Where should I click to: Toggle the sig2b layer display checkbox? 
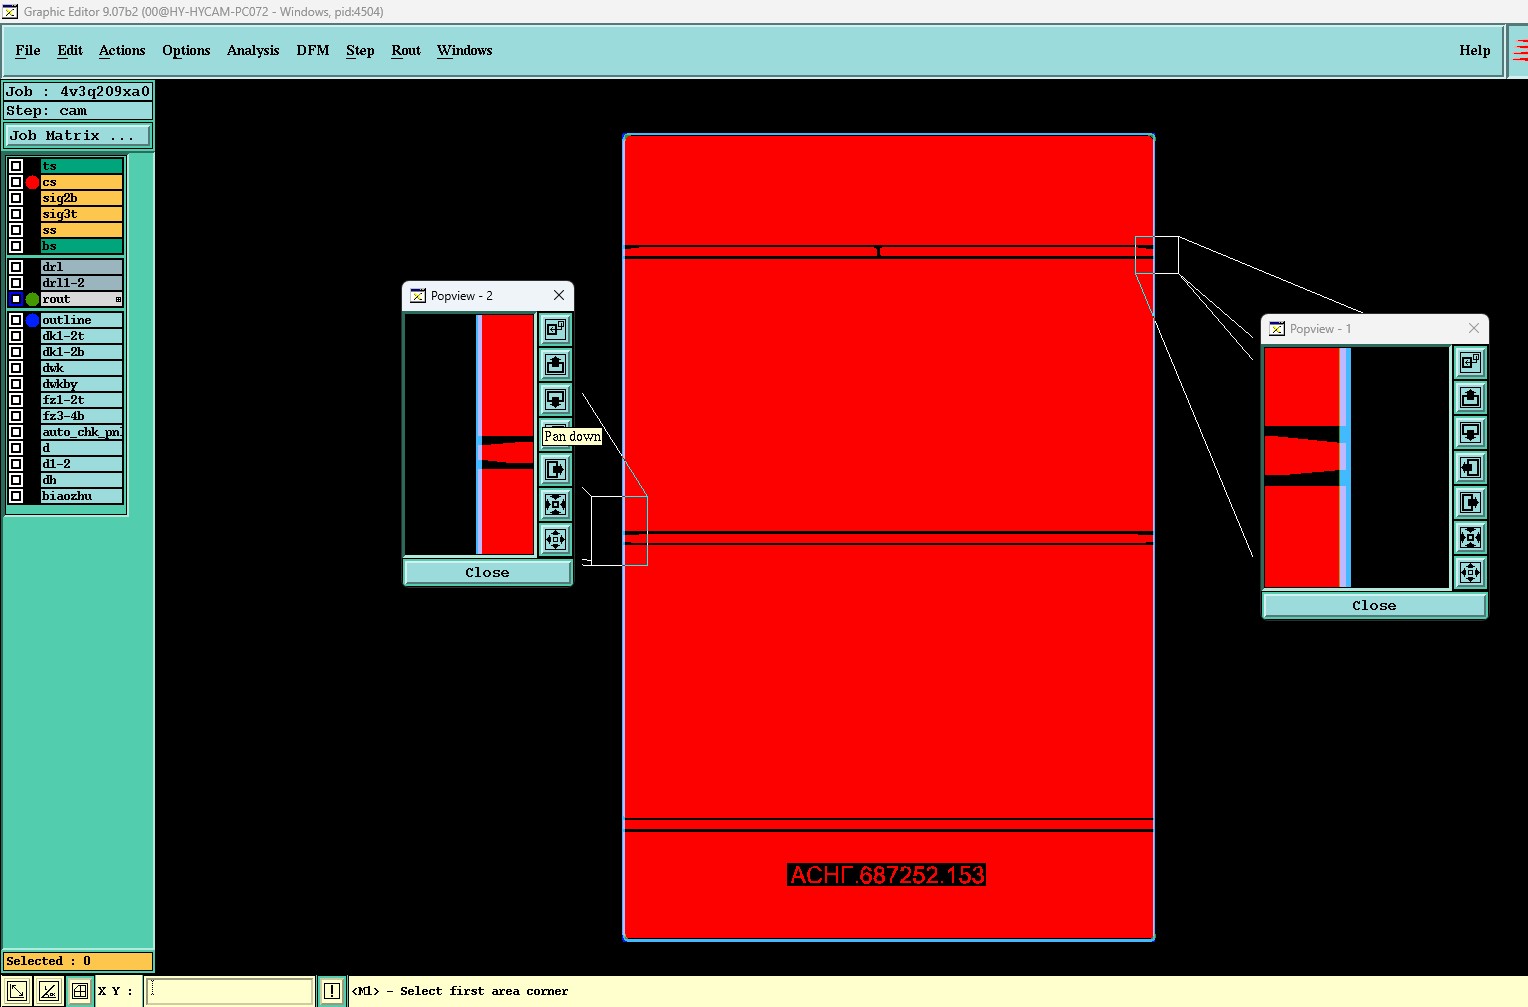[x=16, y=198]
